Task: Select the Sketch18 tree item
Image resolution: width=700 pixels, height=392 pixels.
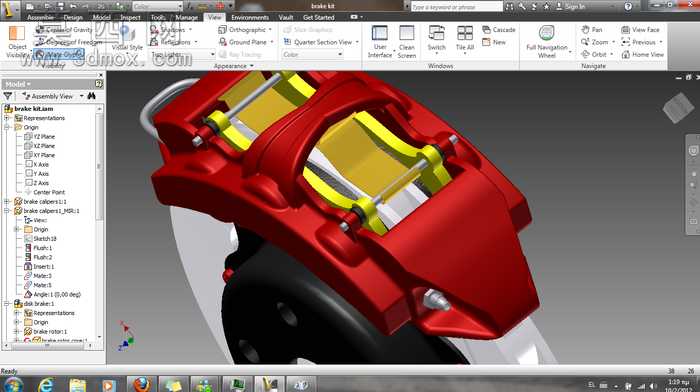Action: pyautogui.click(x=40, y=238)
